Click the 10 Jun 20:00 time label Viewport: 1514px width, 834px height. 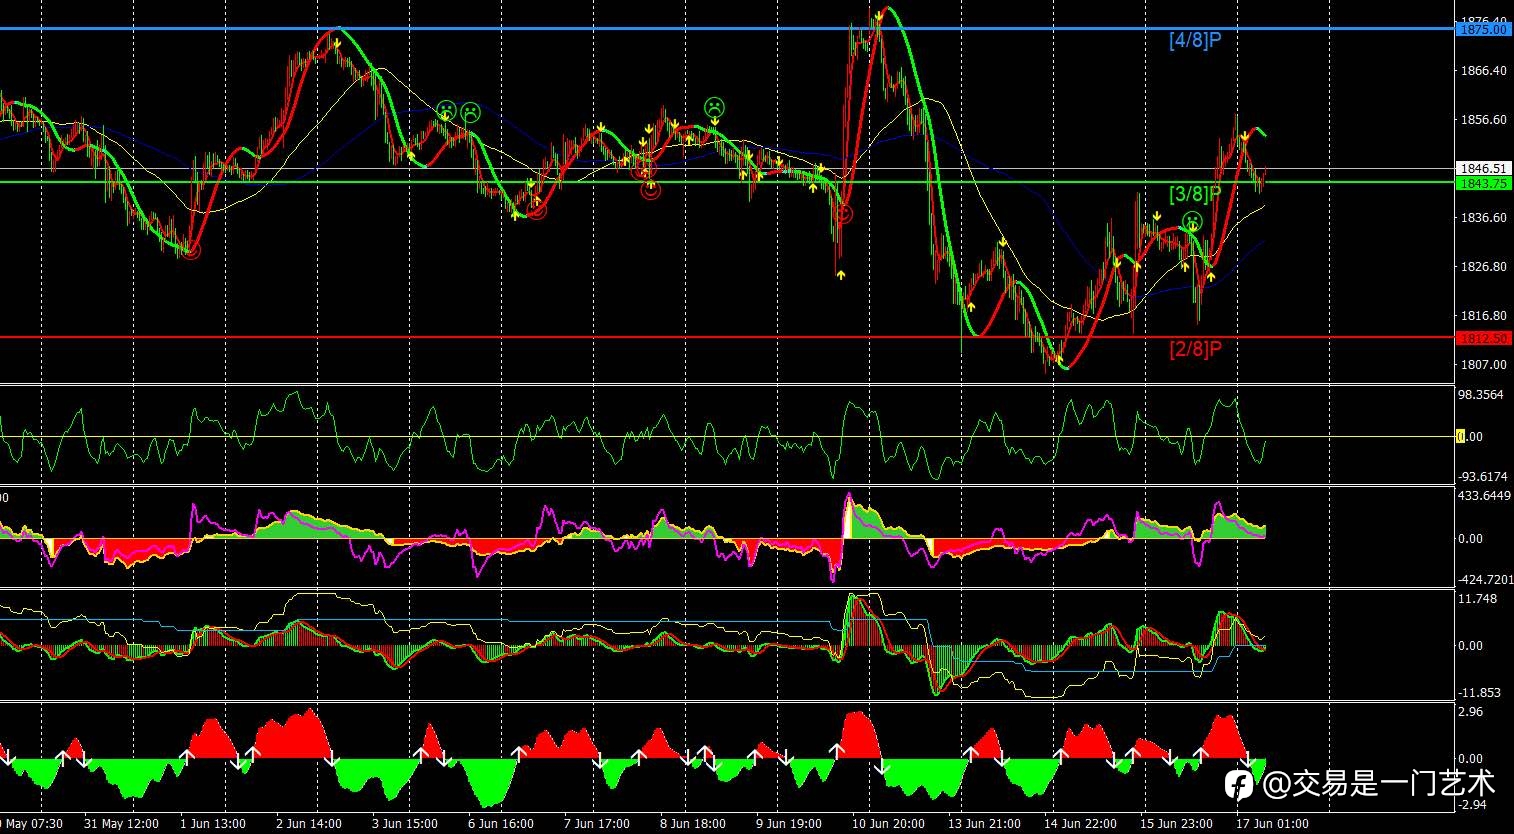click(888, 824)
